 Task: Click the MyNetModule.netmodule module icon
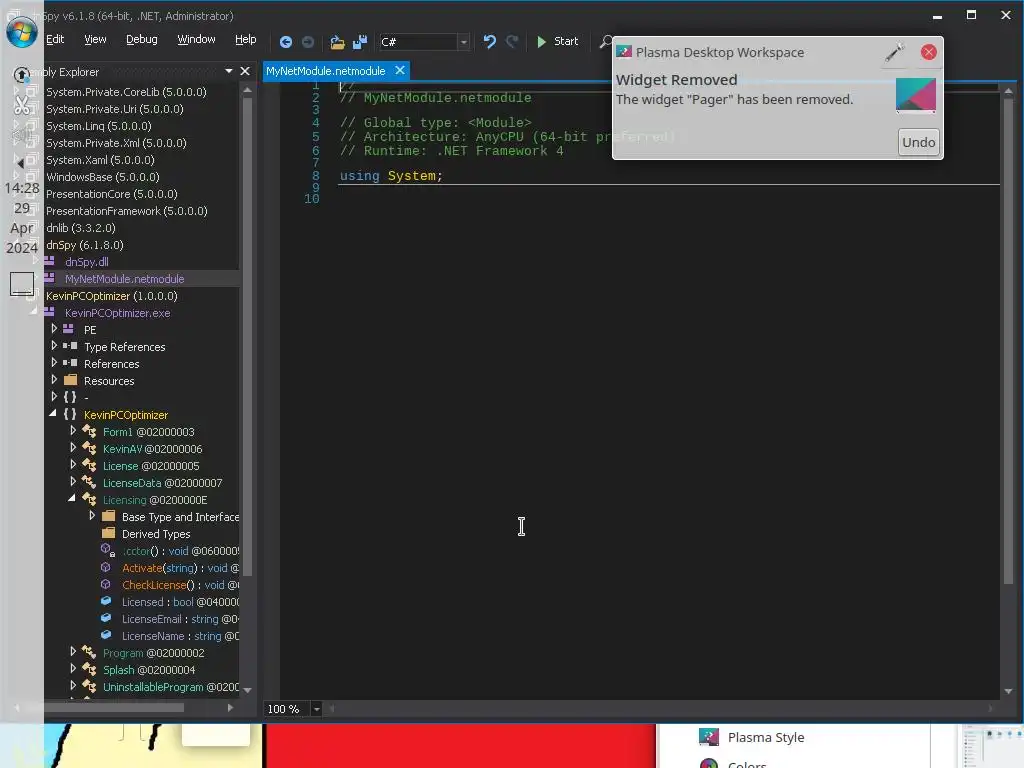50,278
